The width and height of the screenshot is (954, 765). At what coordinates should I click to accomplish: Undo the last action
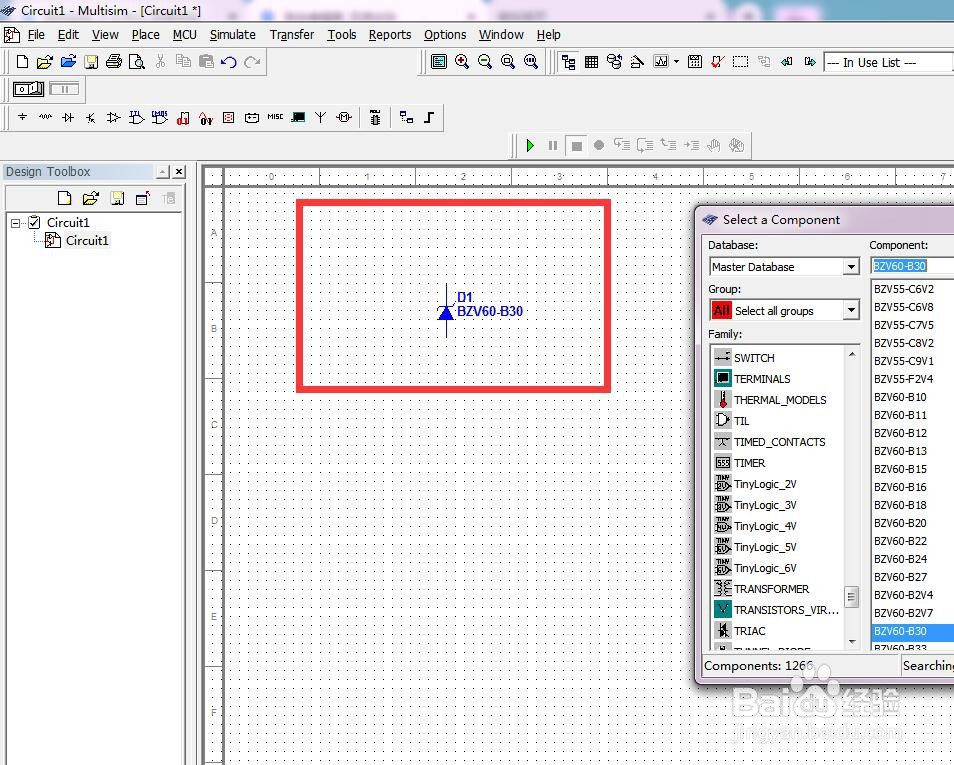click(229, 61)
